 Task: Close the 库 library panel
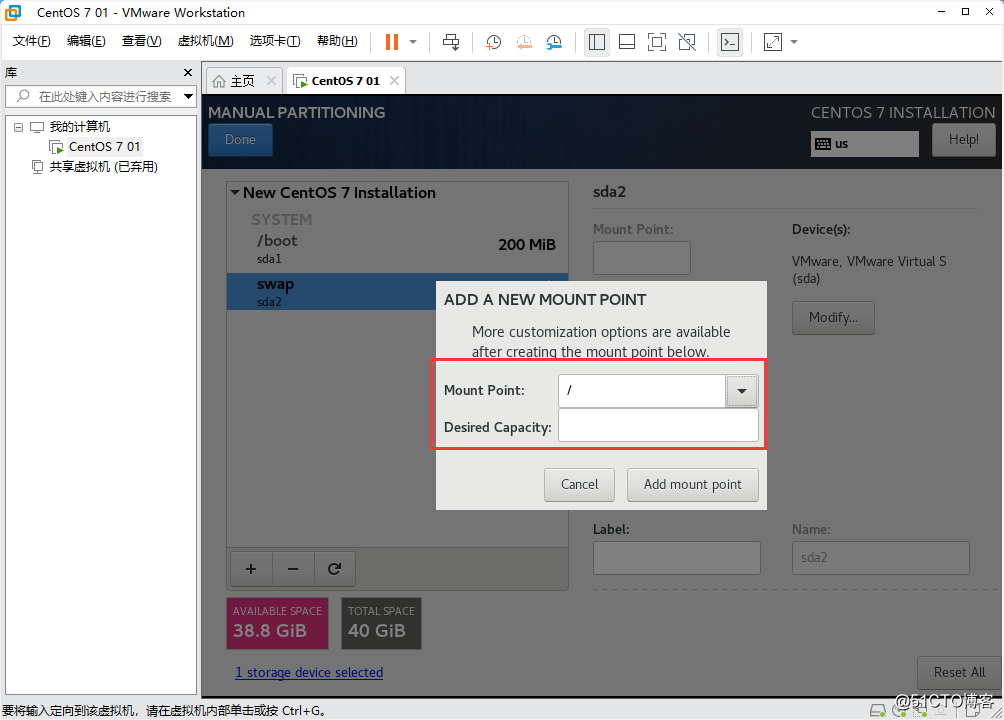(188, 72)
